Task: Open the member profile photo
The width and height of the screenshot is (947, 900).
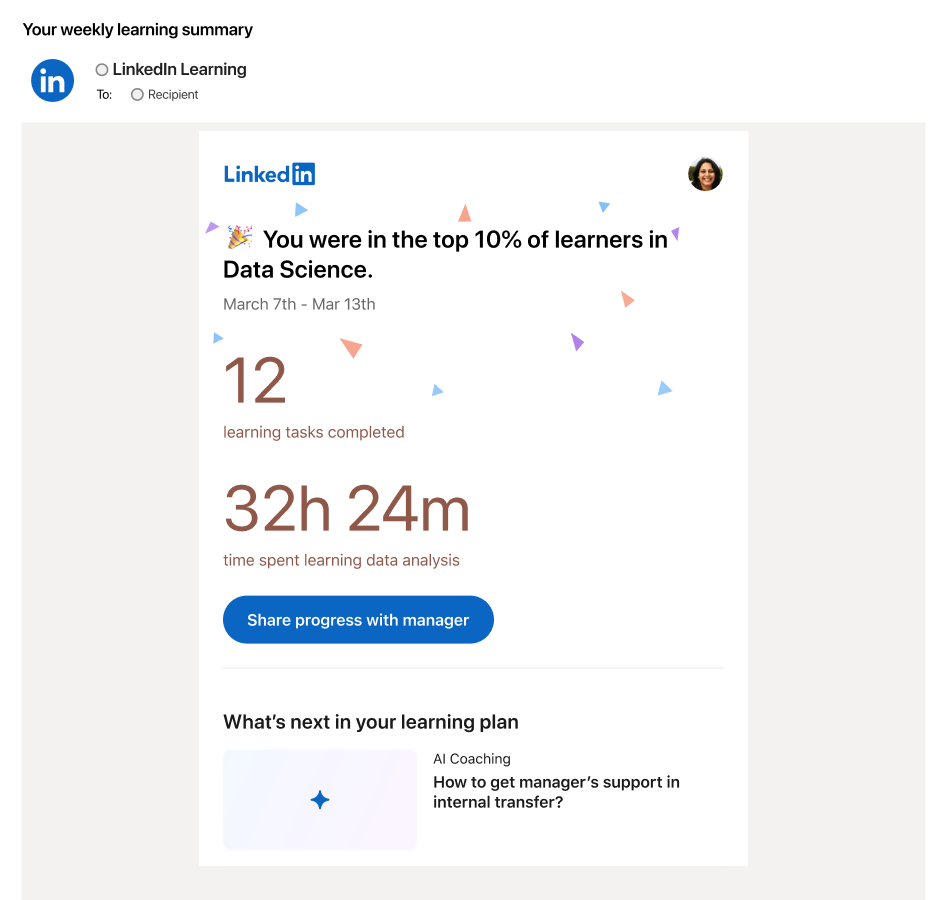Action: [x=705, y=174]
